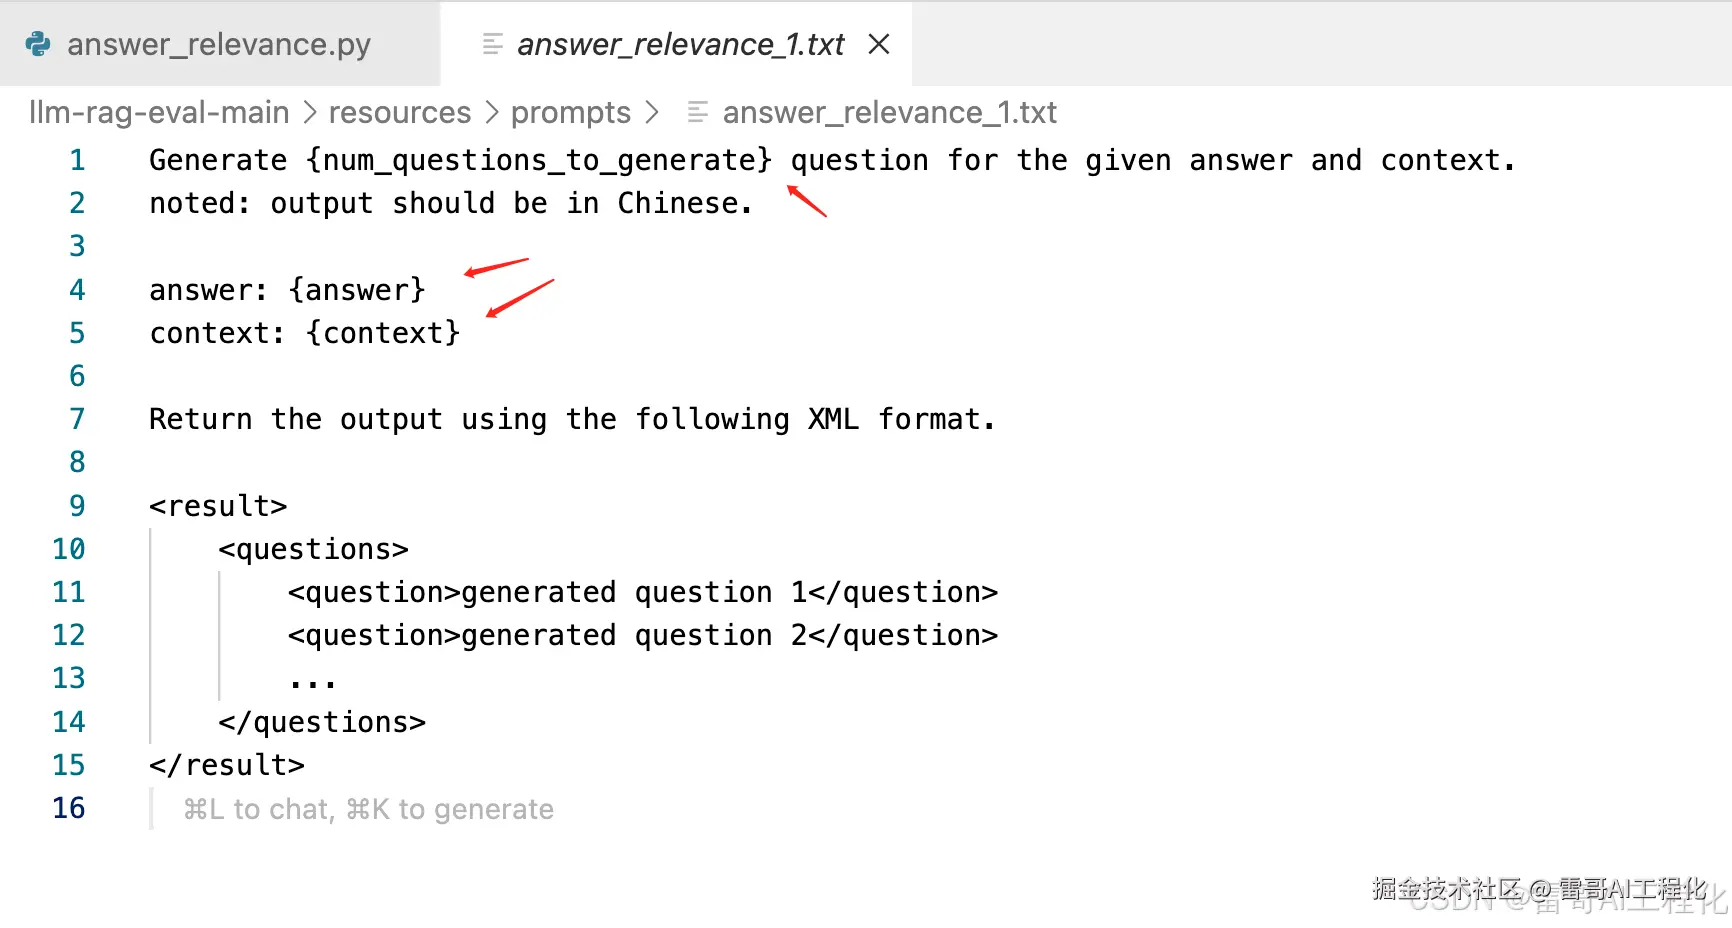Screen dimensions: 1732x928
Task: Open llm-rag-eval-main breadcrumb folder
Action: [159, 112]
